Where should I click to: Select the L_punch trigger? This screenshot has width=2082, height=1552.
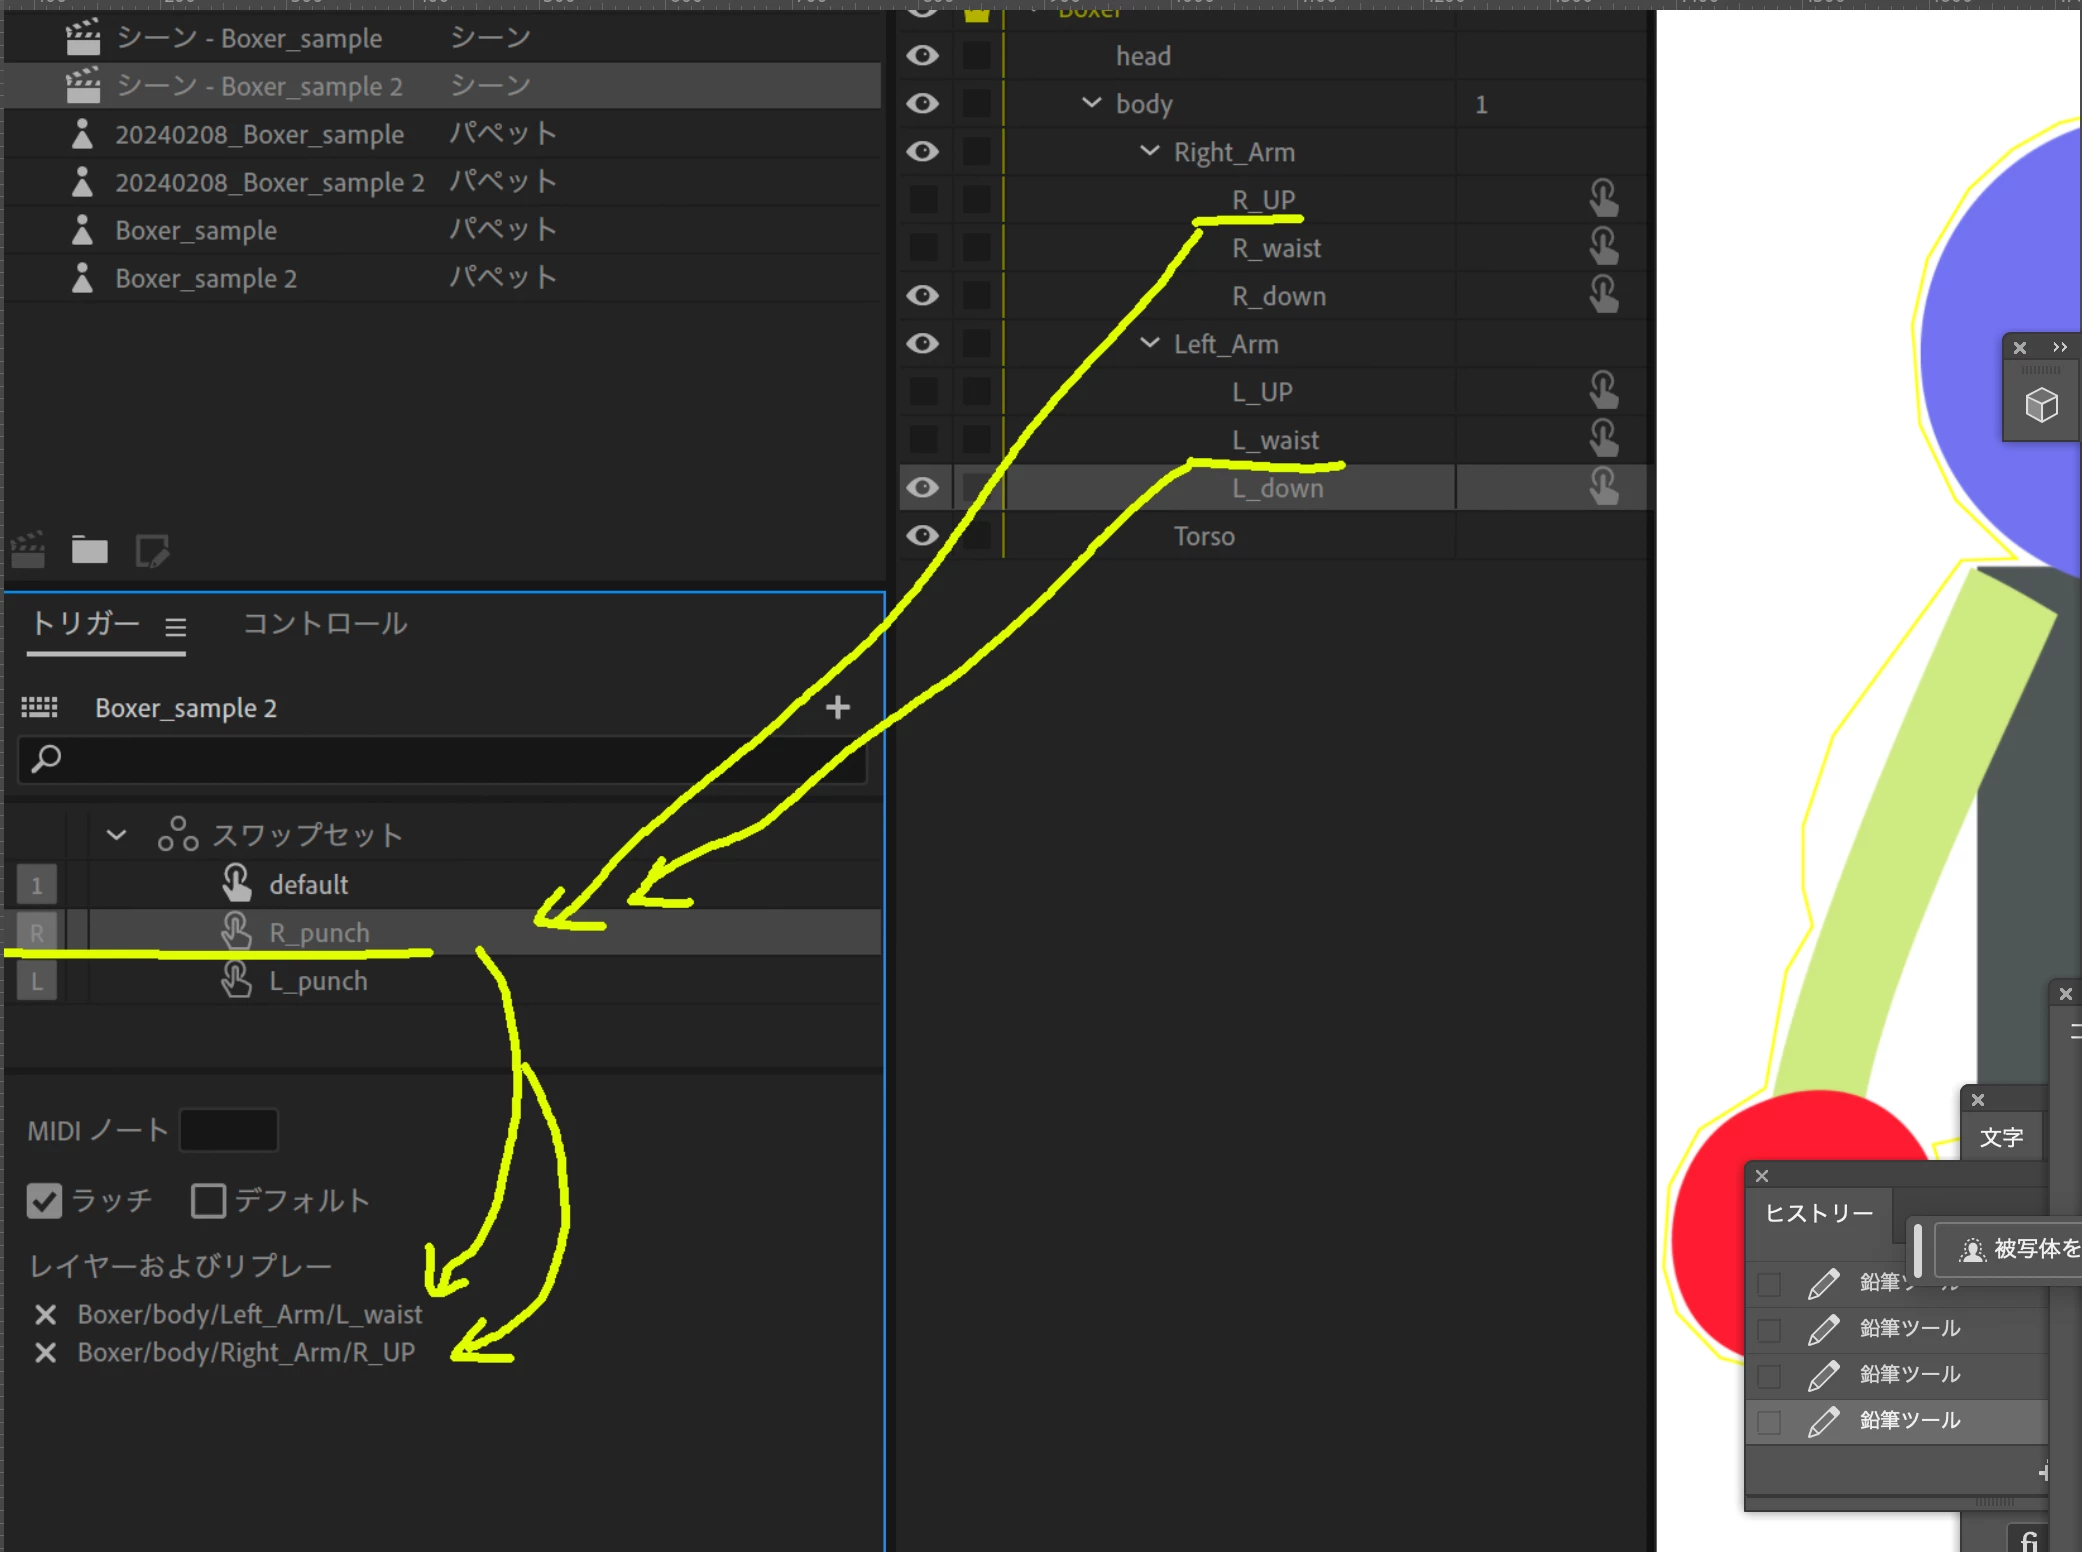coord(318,981)
